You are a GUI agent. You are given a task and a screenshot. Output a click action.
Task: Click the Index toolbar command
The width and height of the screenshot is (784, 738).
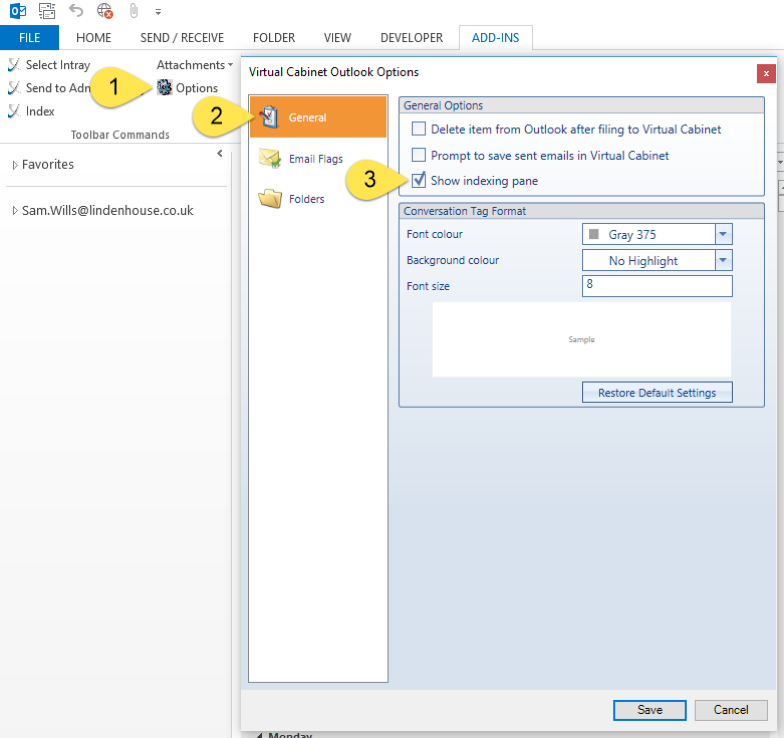31,111
